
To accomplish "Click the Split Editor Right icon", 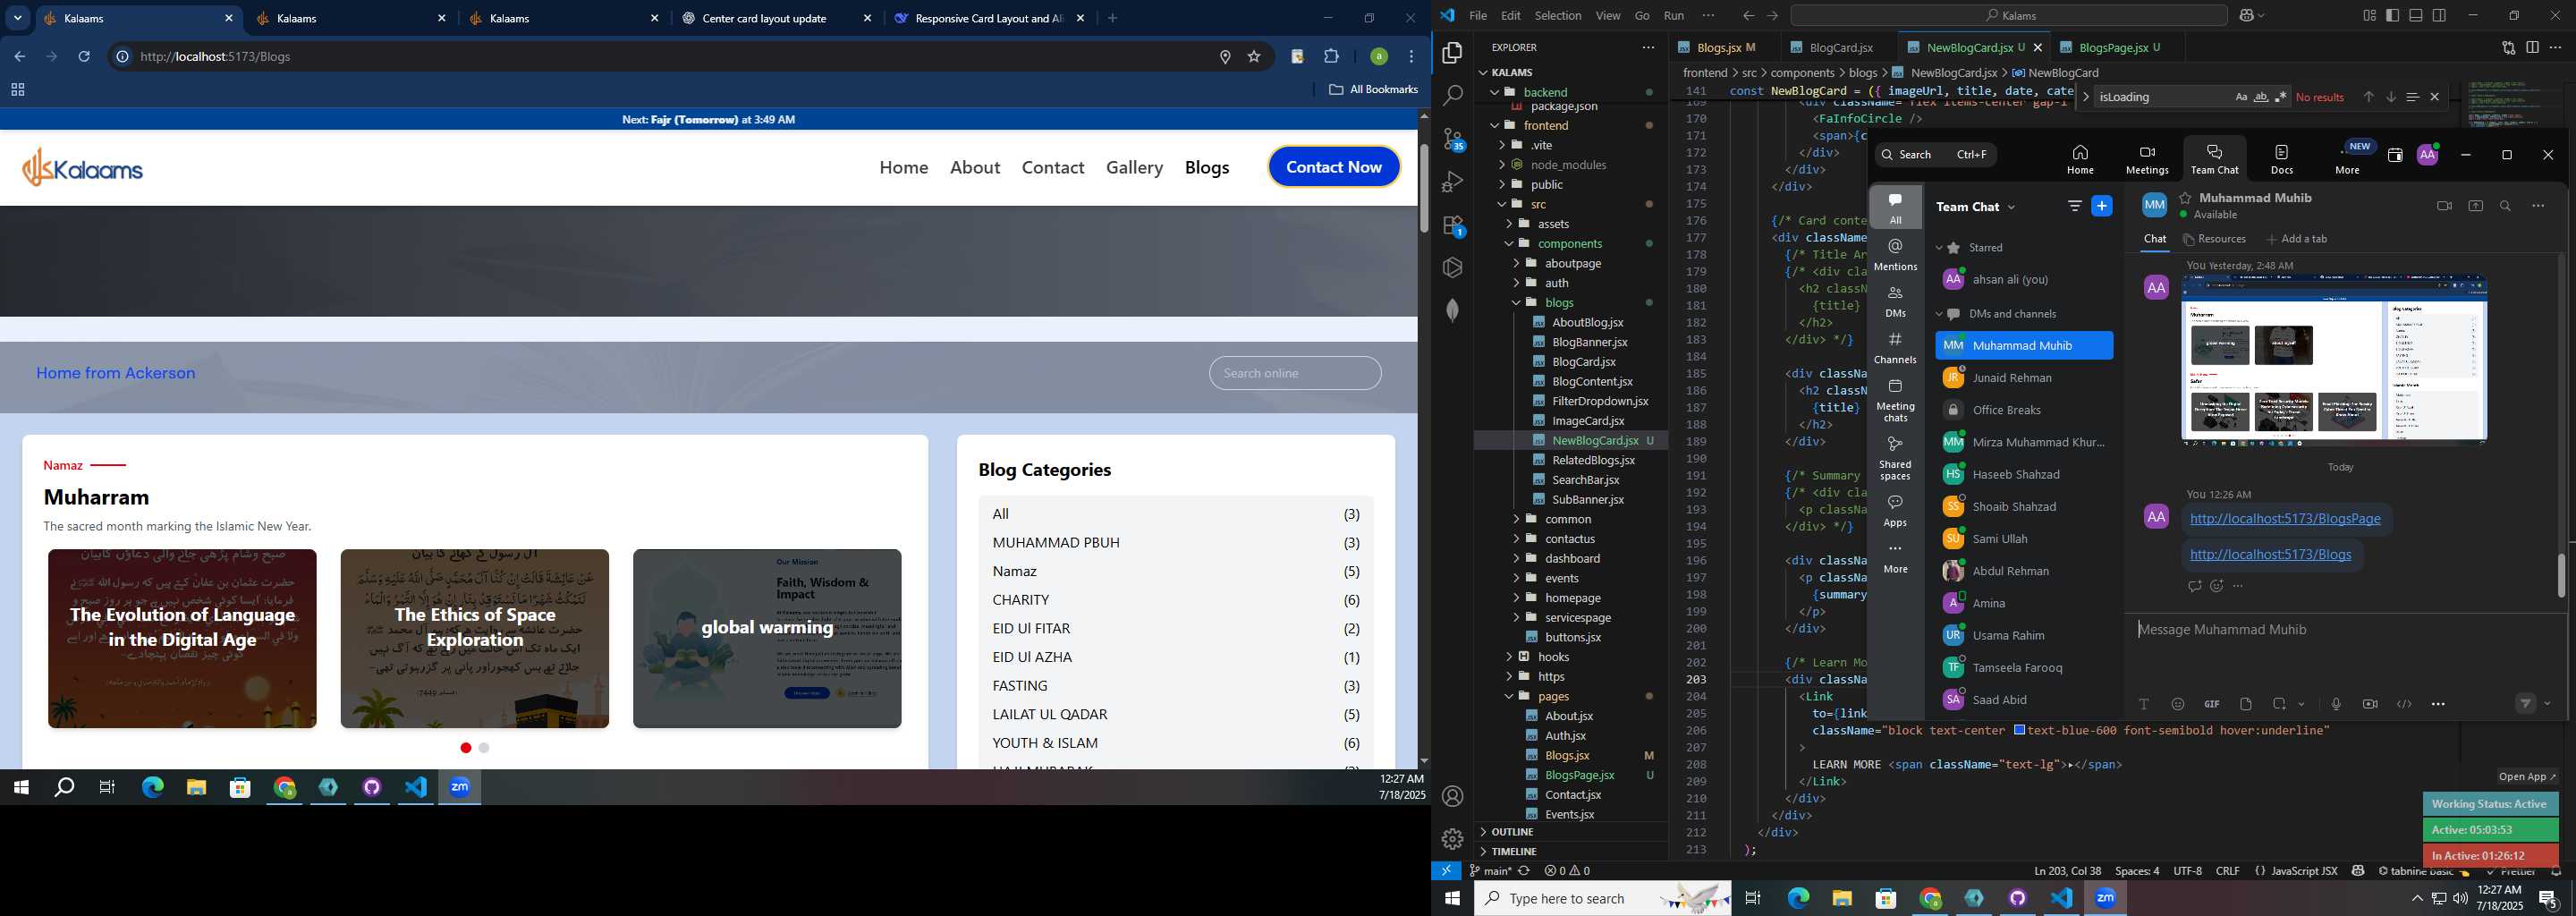I will coord(2532,47).
